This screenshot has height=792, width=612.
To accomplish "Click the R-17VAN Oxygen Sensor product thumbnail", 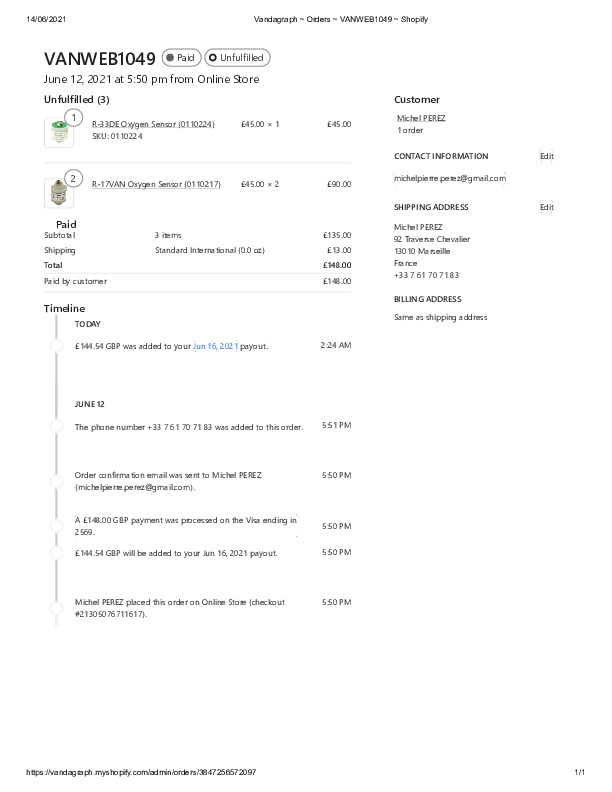I will [58, 192].
